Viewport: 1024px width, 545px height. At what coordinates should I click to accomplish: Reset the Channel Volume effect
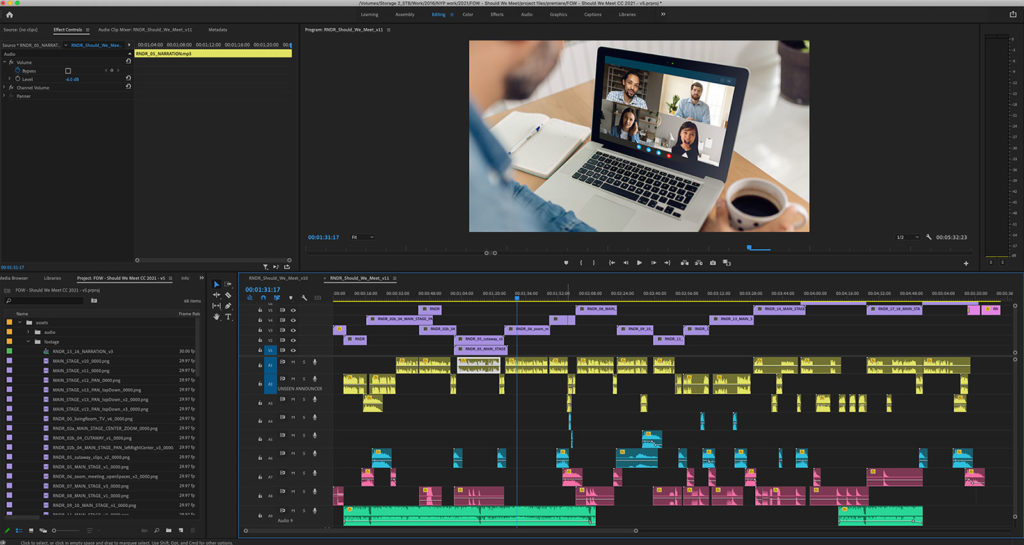(128, 87)
